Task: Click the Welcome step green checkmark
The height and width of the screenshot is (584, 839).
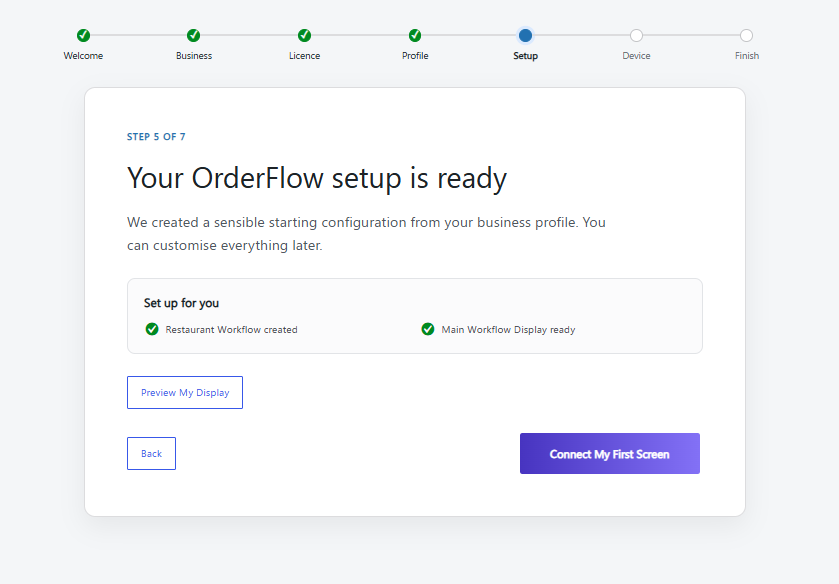Action: click(x=83, y=35)
